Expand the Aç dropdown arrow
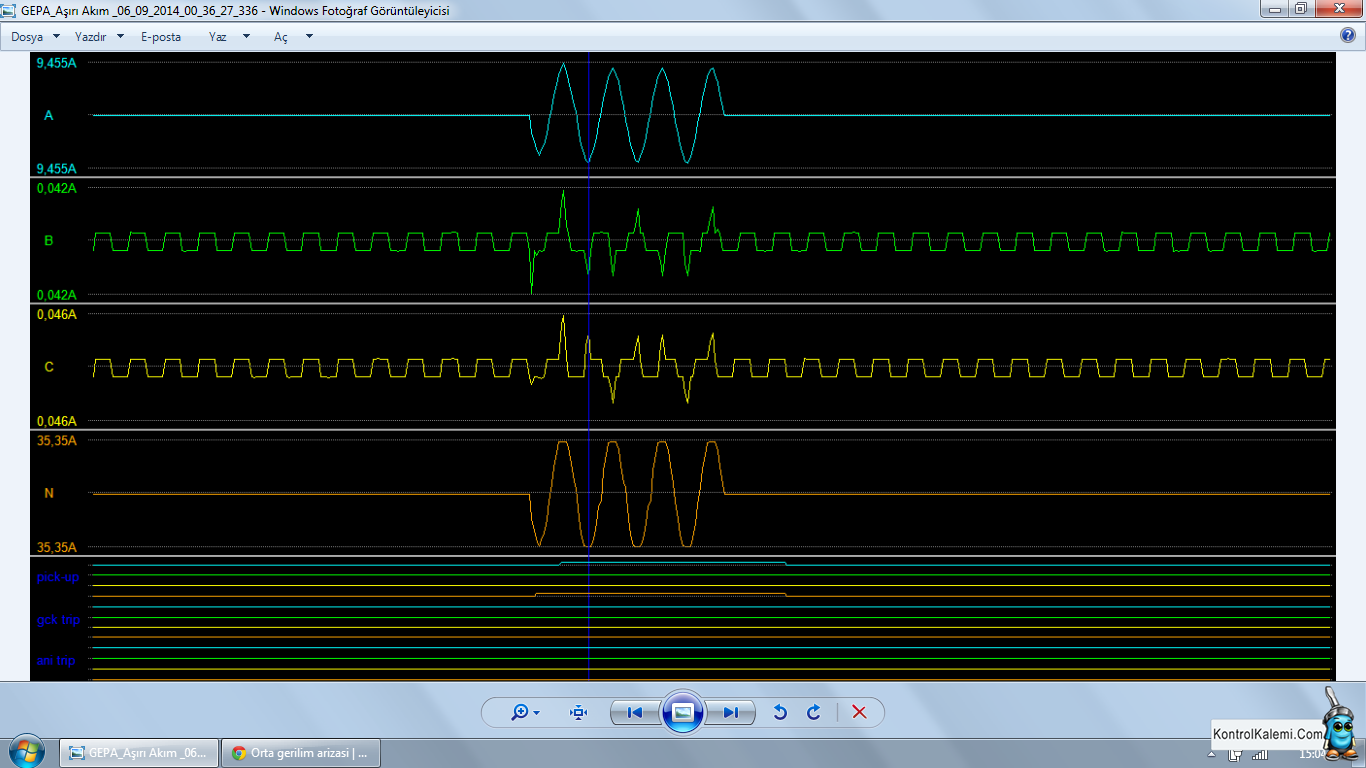Screen dimensions: 1366x768 [x=309, y=36]
